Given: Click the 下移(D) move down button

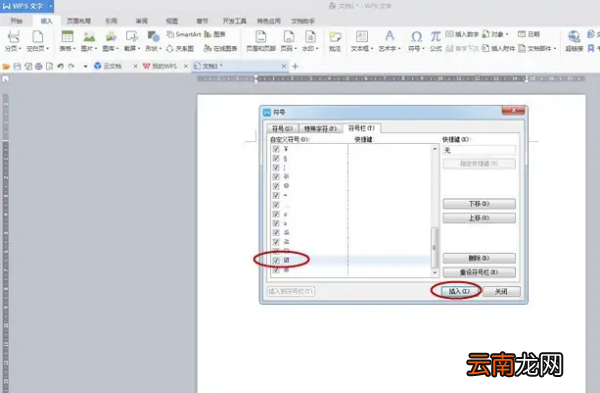Looking at the screenshot, I should coord(479,204).
